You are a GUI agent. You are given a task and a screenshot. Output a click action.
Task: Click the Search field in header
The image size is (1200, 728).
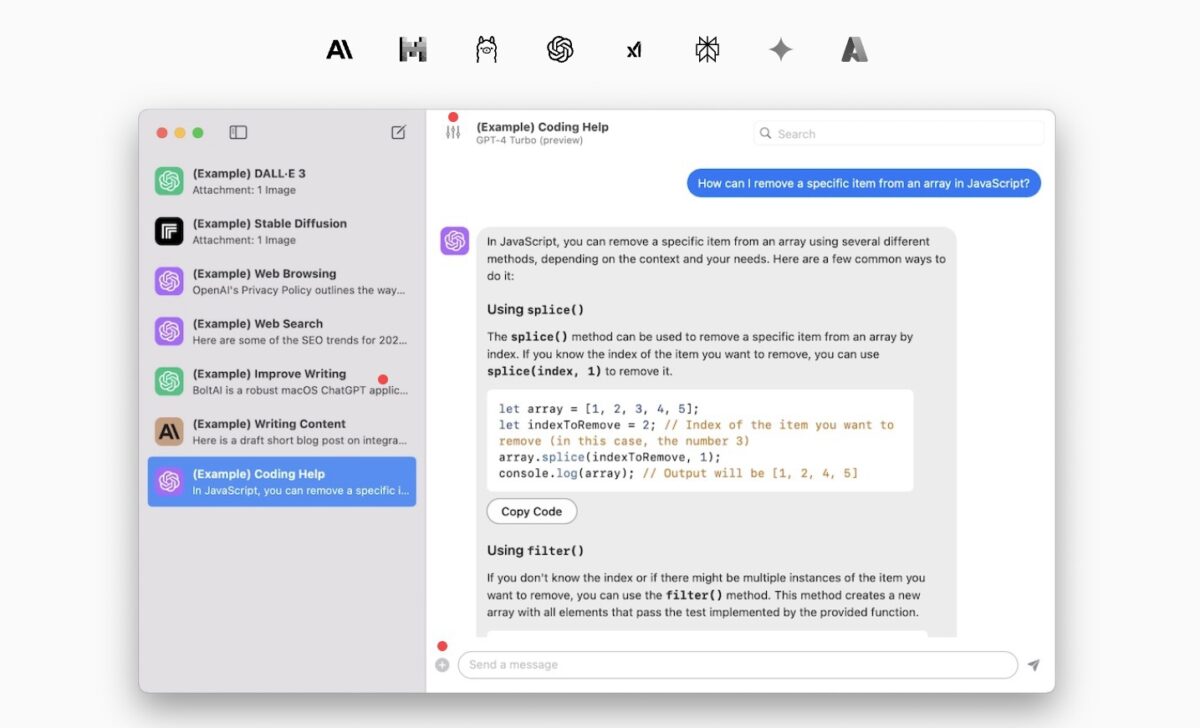point(898,133)
